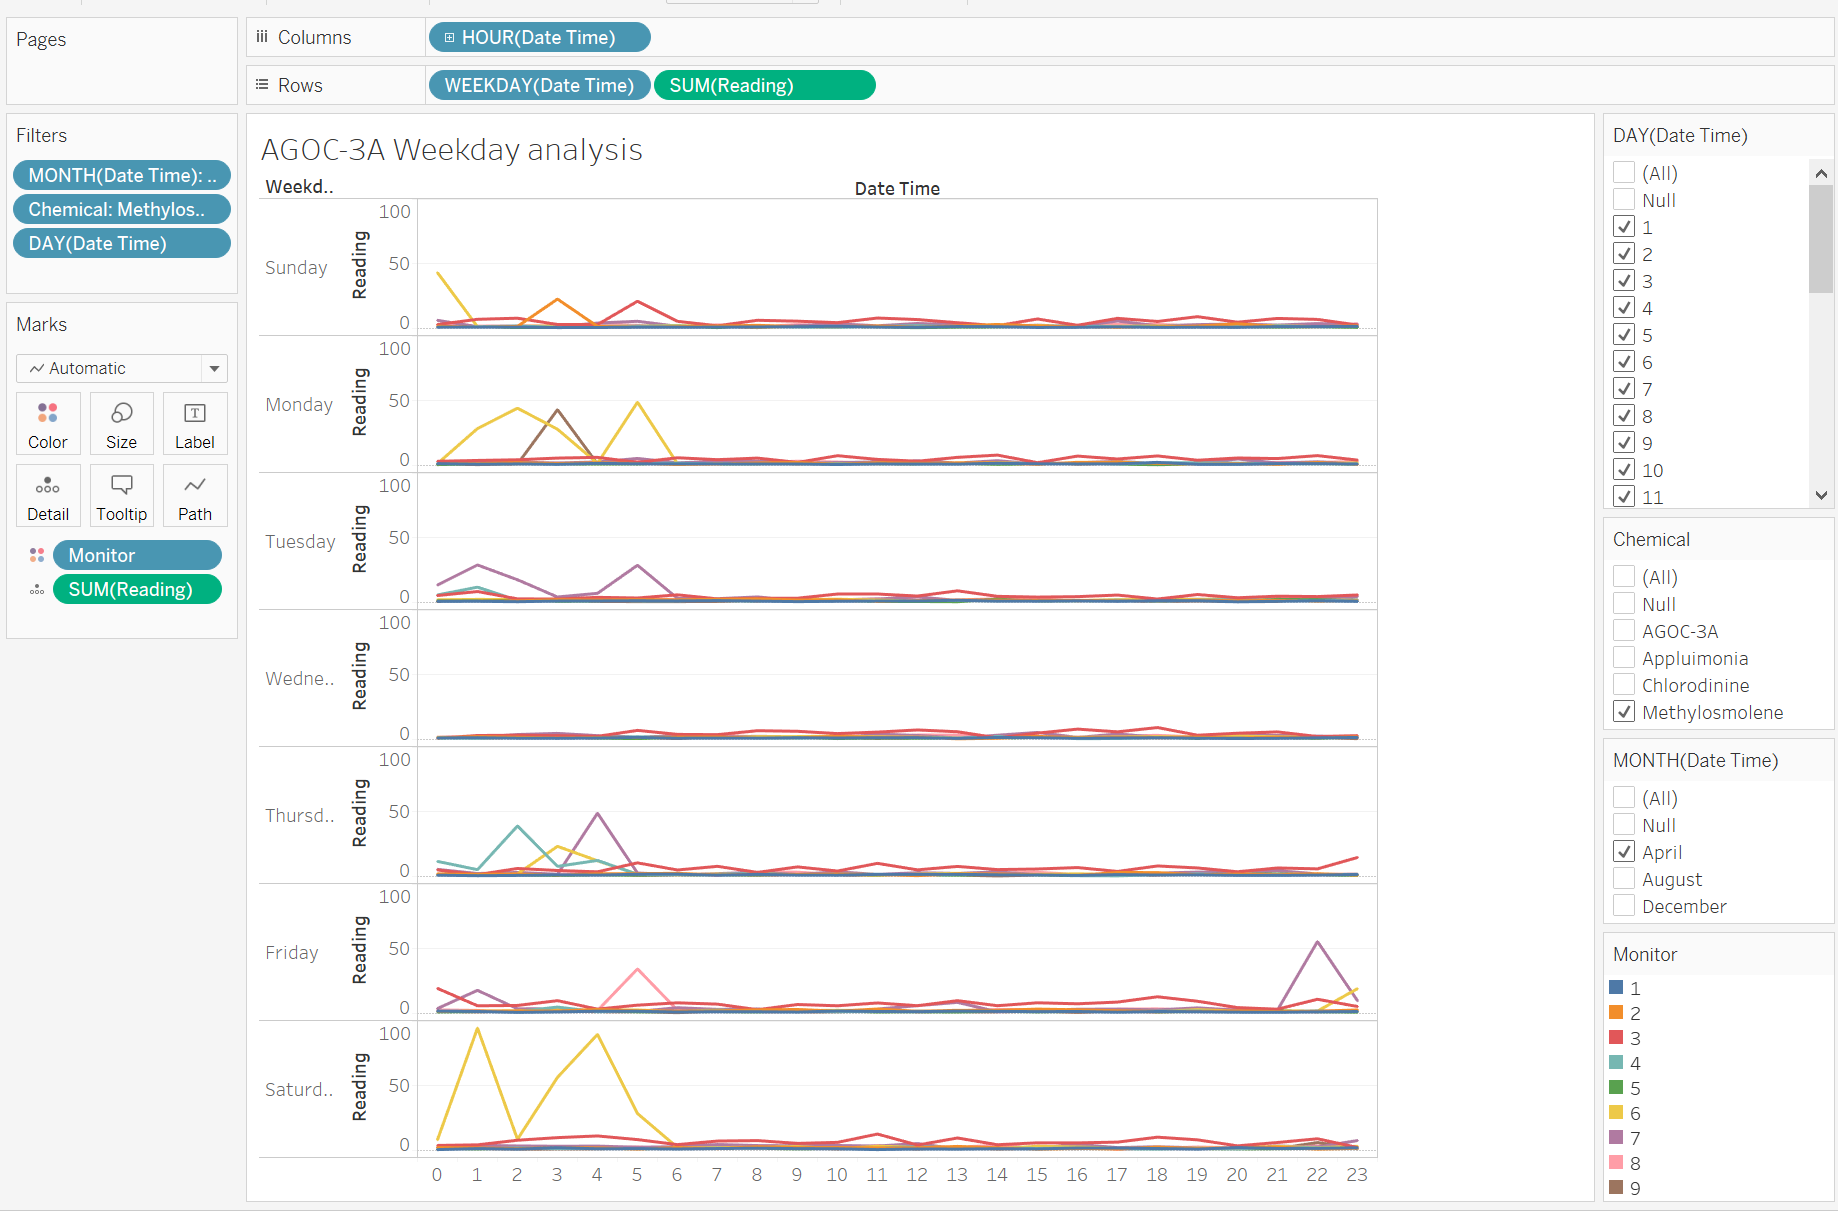Image resolution: width=1838 pixels, height=1211 pixels.
Task: Click the Weekd.. field header
Action: pyautogui.click(x=299, y=187)
